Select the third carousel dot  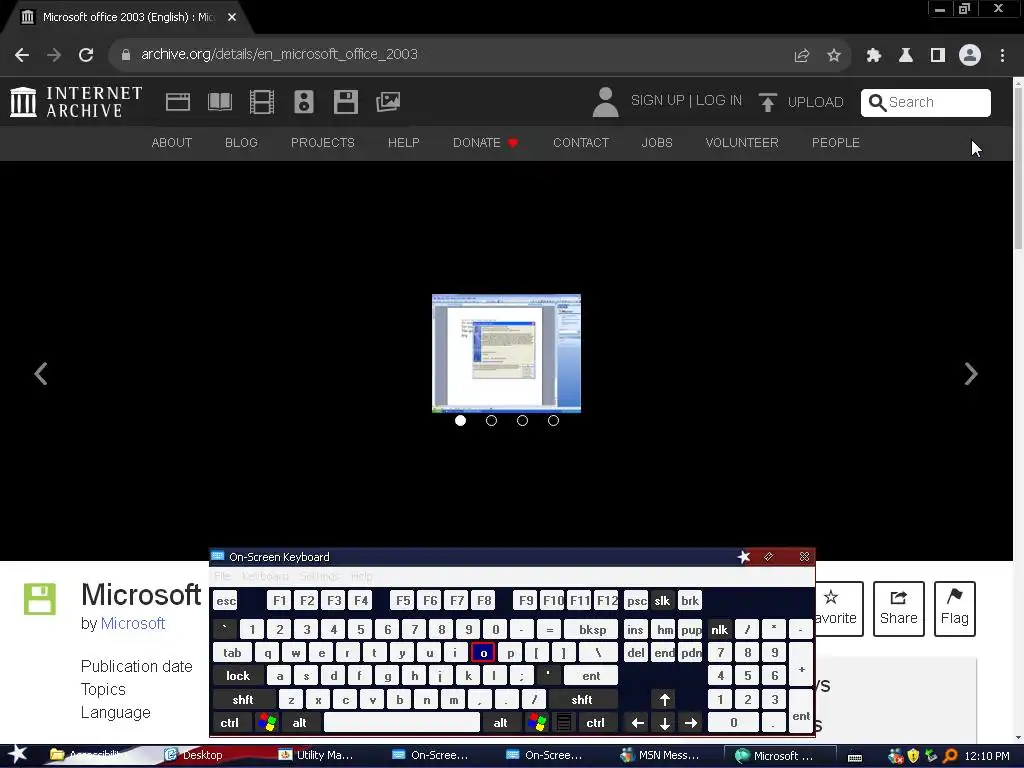[x=522, y=421]
